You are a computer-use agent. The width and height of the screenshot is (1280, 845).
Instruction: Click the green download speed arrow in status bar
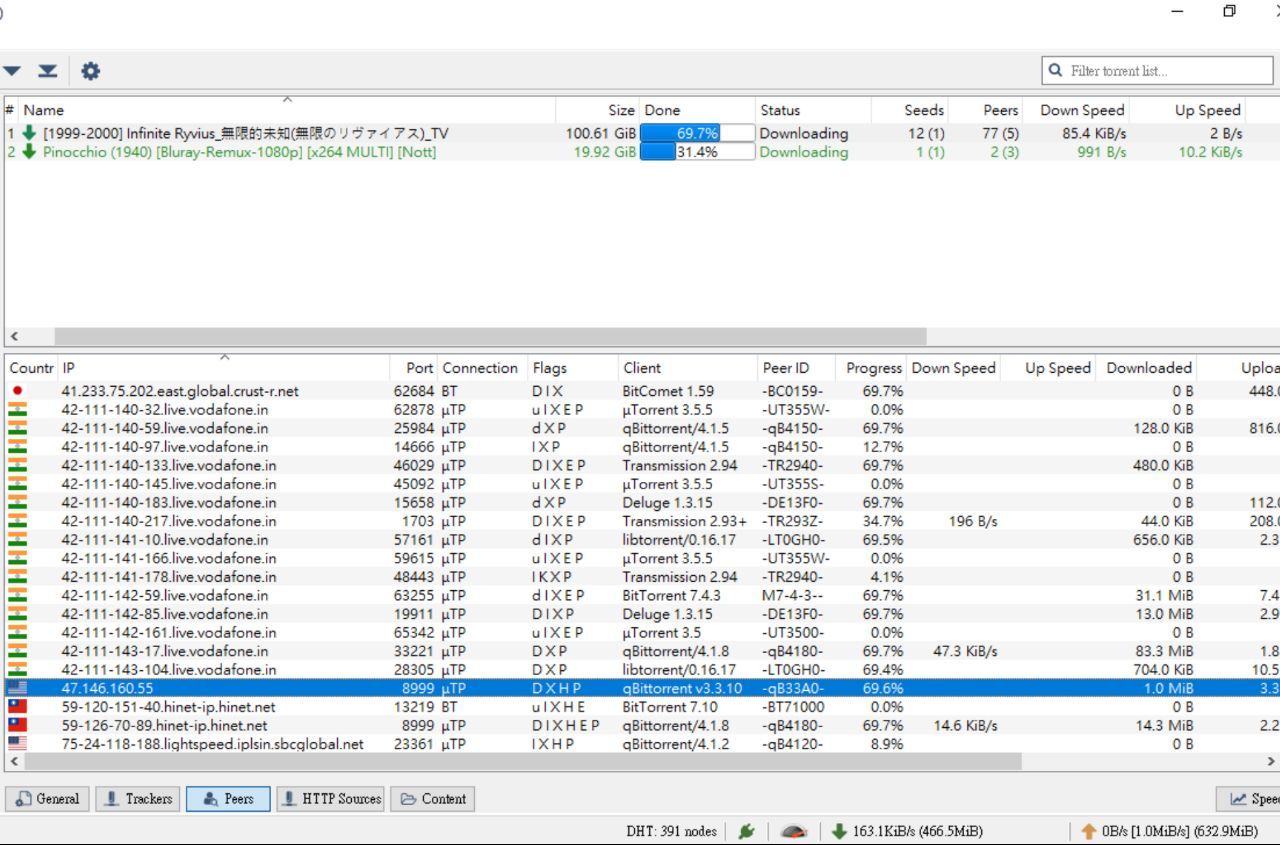[839, 831]
